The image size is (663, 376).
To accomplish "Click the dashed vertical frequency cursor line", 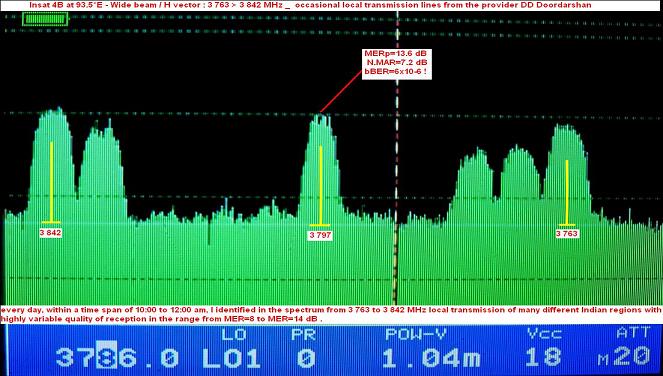I will 397,159.
